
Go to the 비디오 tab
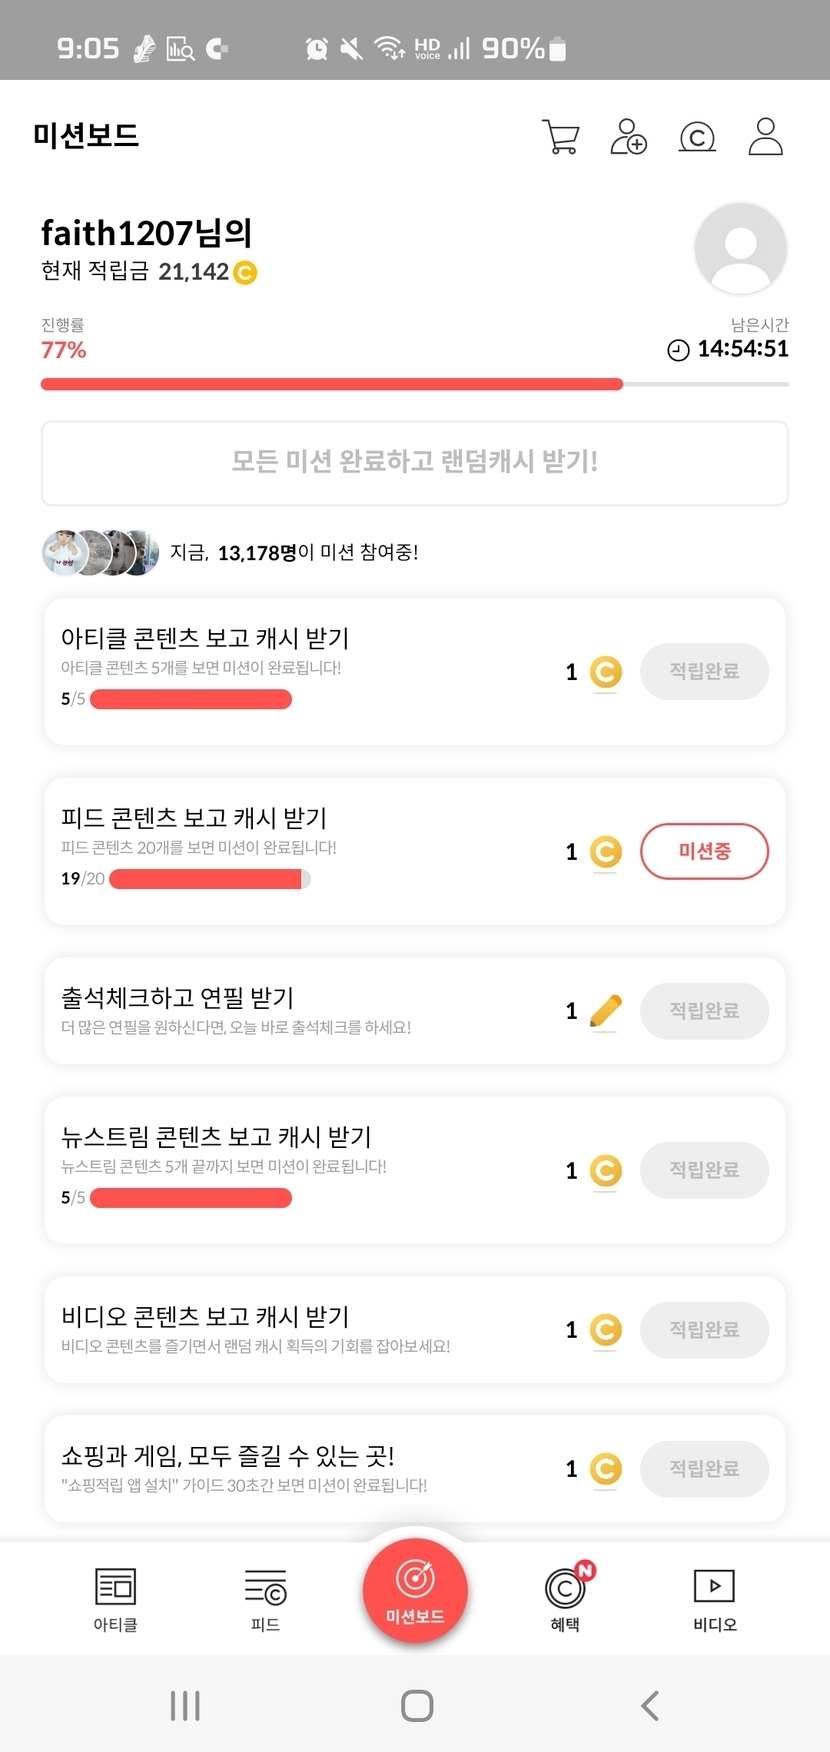click(x=714, y=1598)
